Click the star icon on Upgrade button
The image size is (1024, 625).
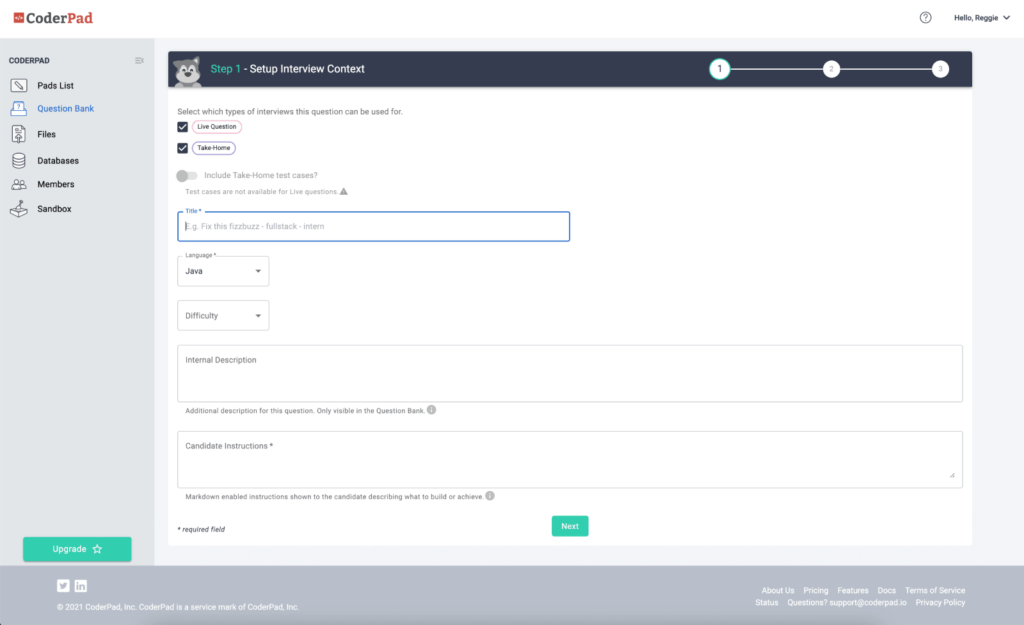(97, 549)
